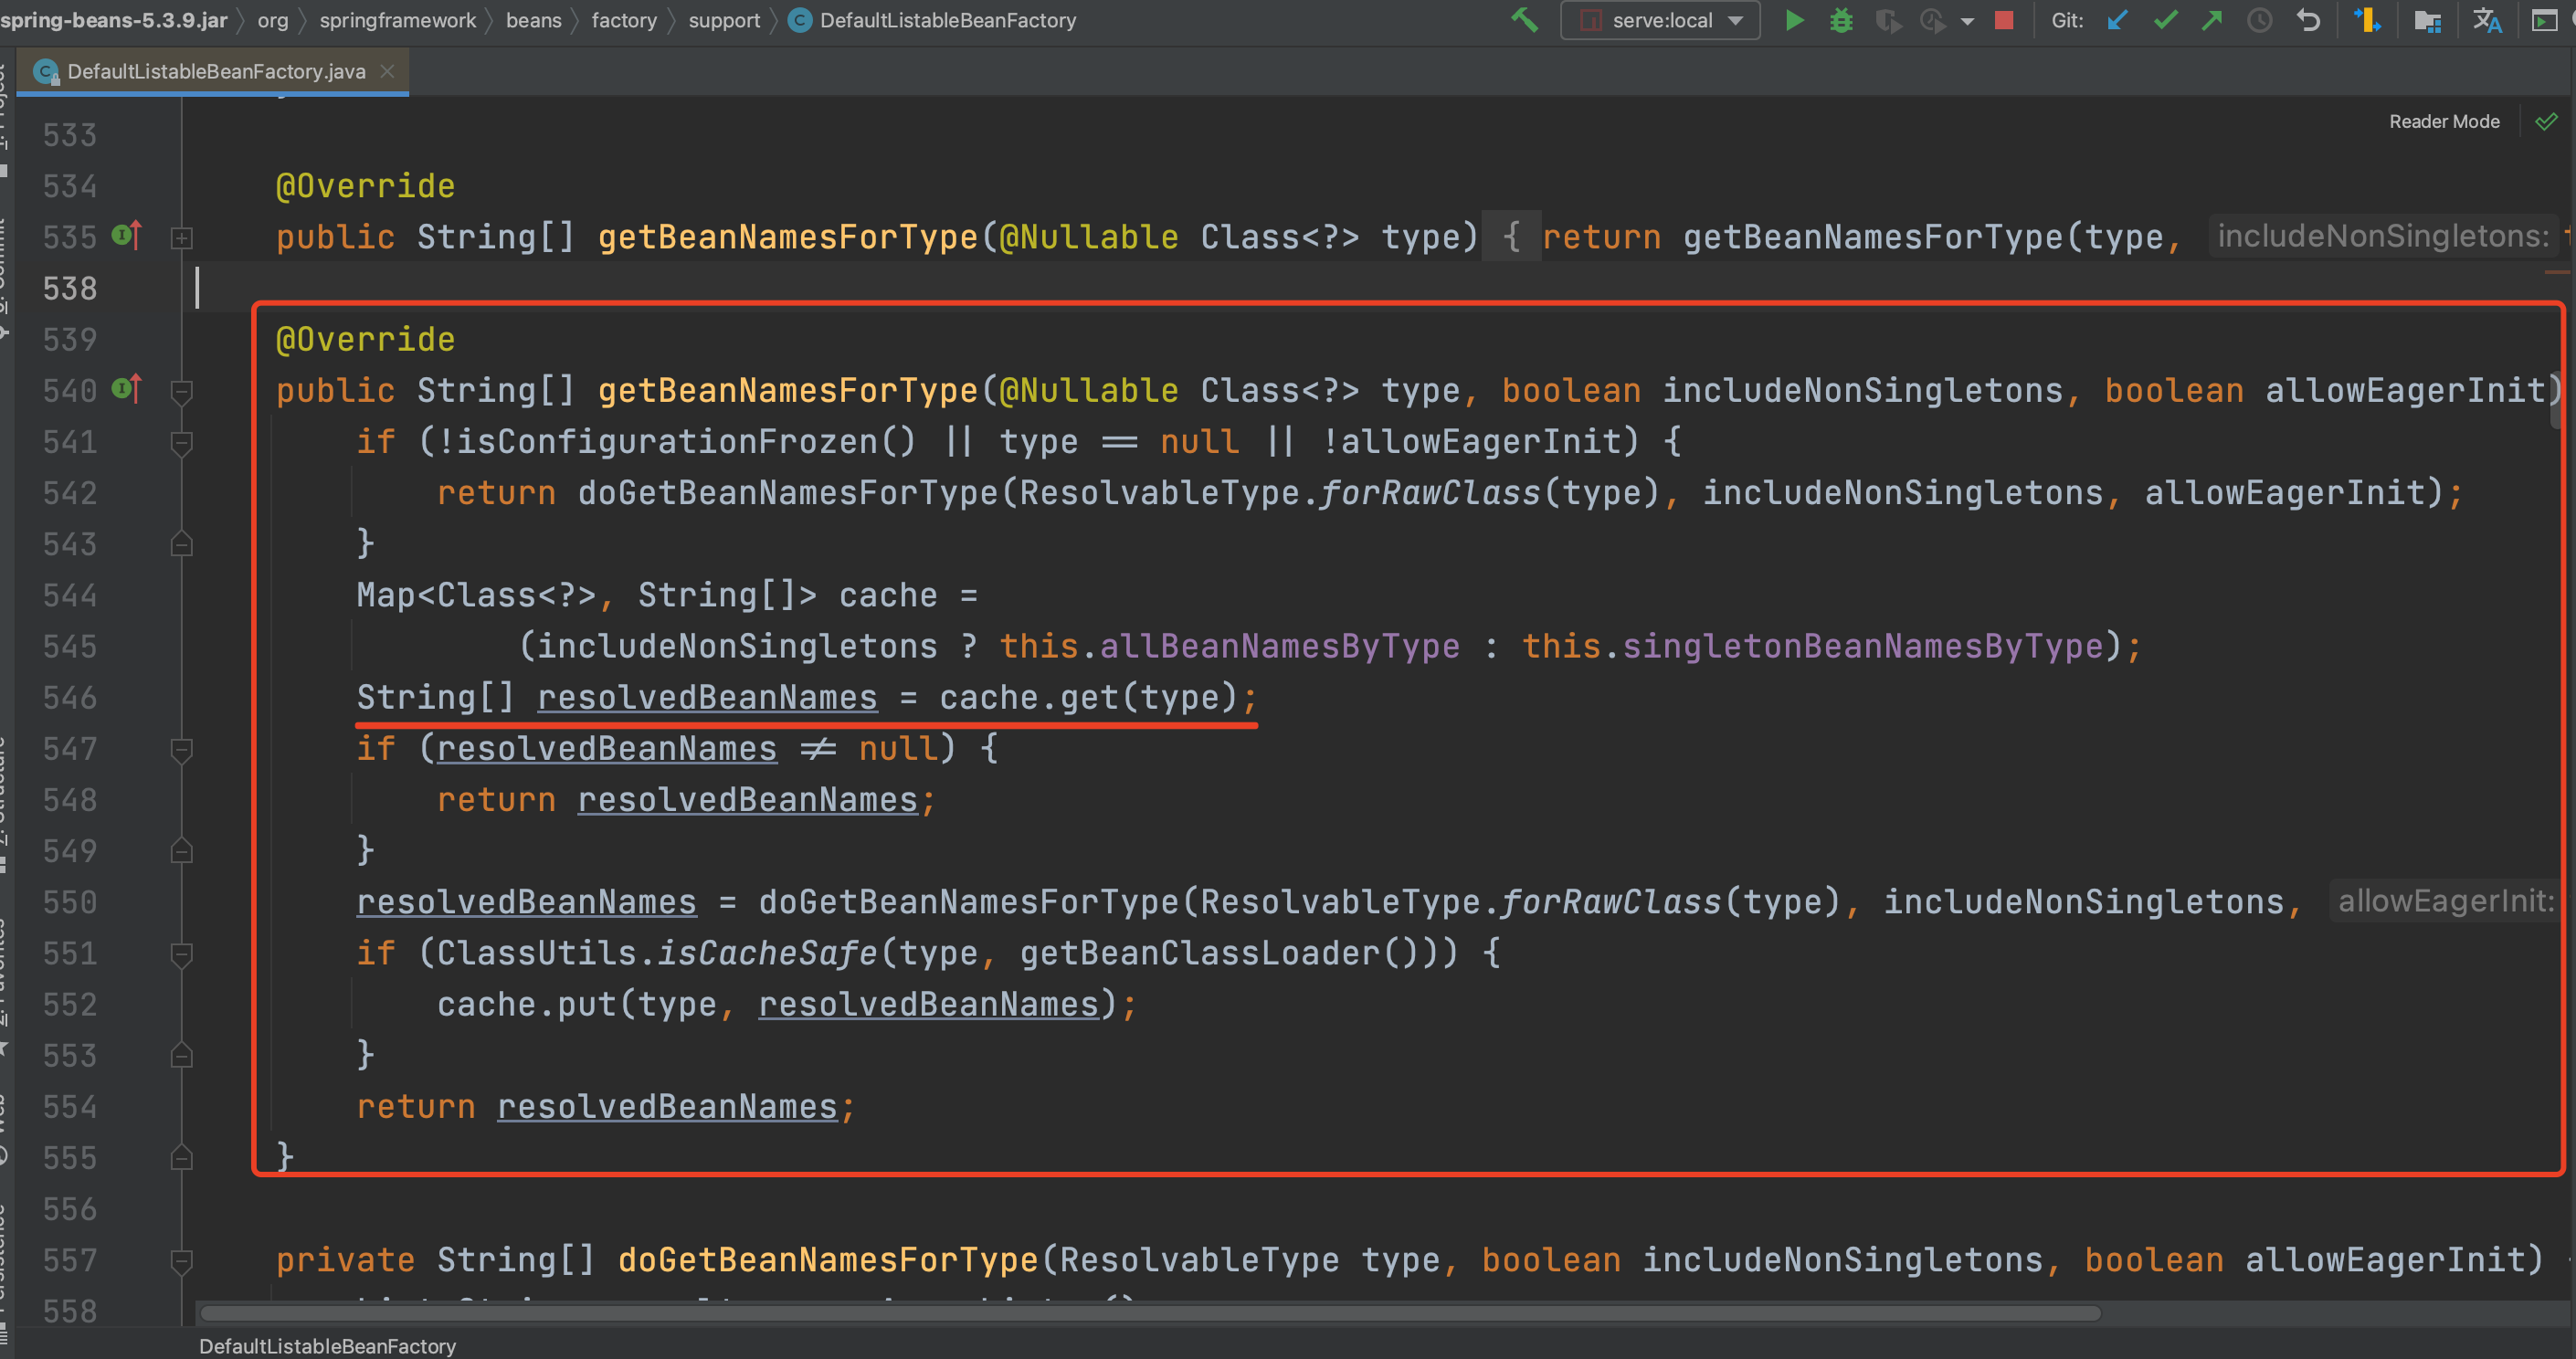Start debugging with the green bug icon
Image resolution: width=2576 pixels, height=1359 pixels.
click(x=1840, y=20)
